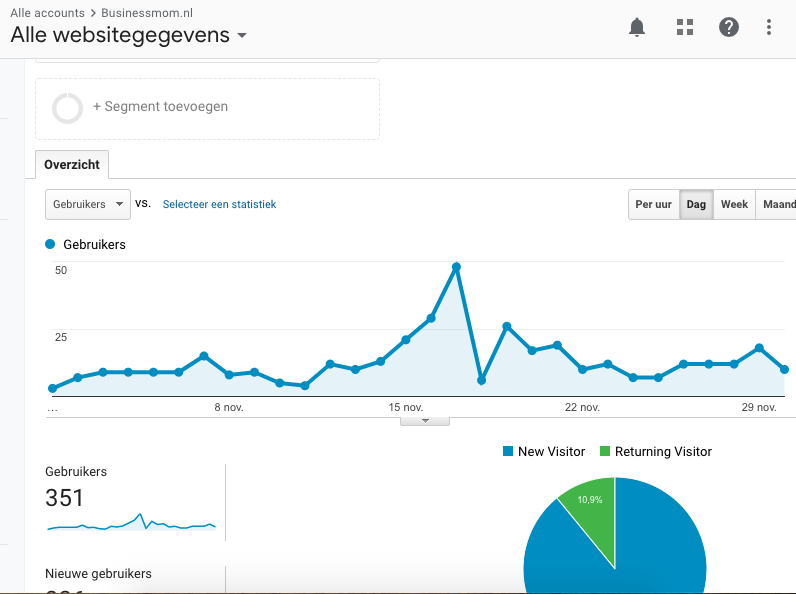
Task: Open the notifications bell
Action: point(637,27)
